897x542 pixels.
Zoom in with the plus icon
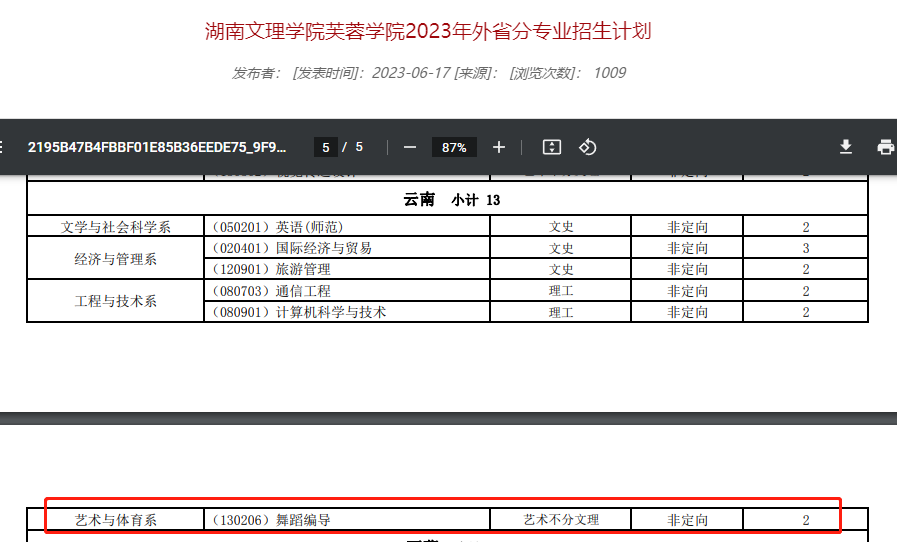pos(499,148)
